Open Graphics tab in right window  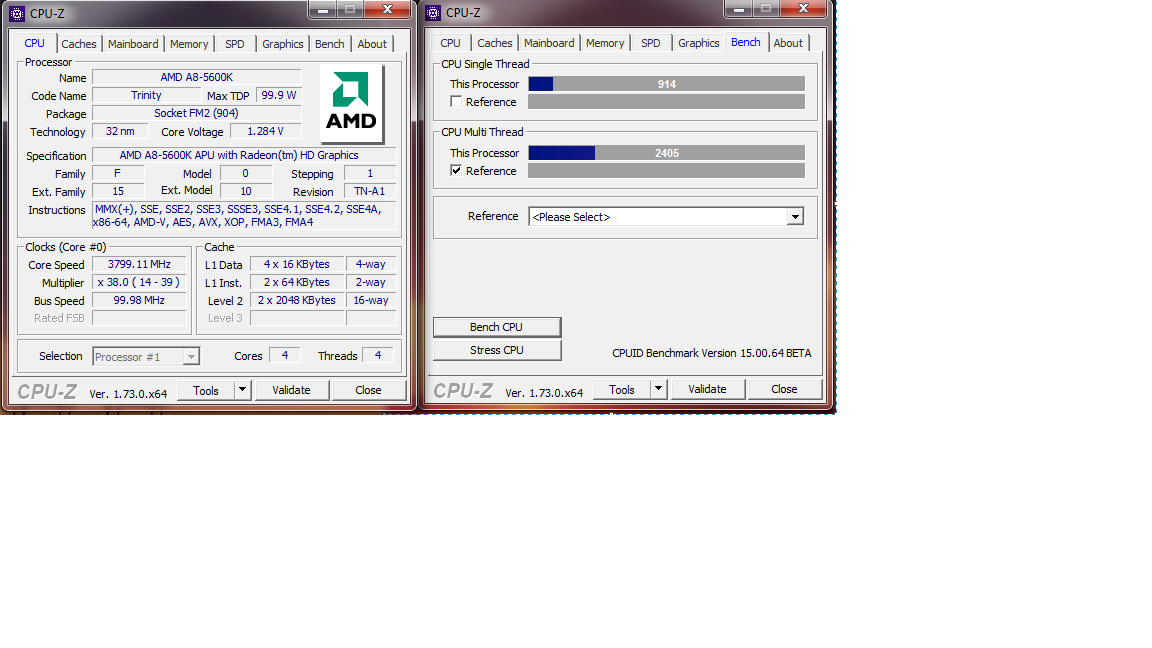699,43
